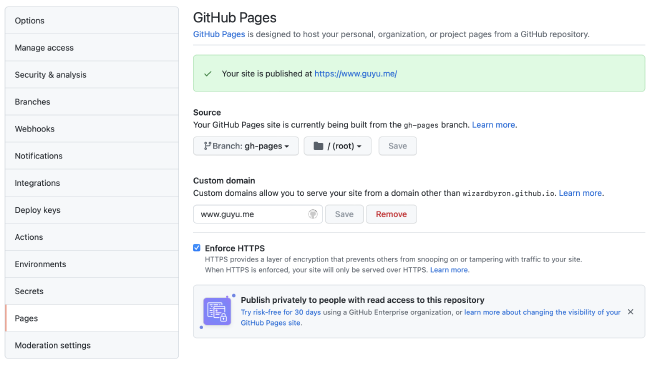660x370 pixels.
Task: Select Actions in the sidebar
Action: [x=92, y=237]
